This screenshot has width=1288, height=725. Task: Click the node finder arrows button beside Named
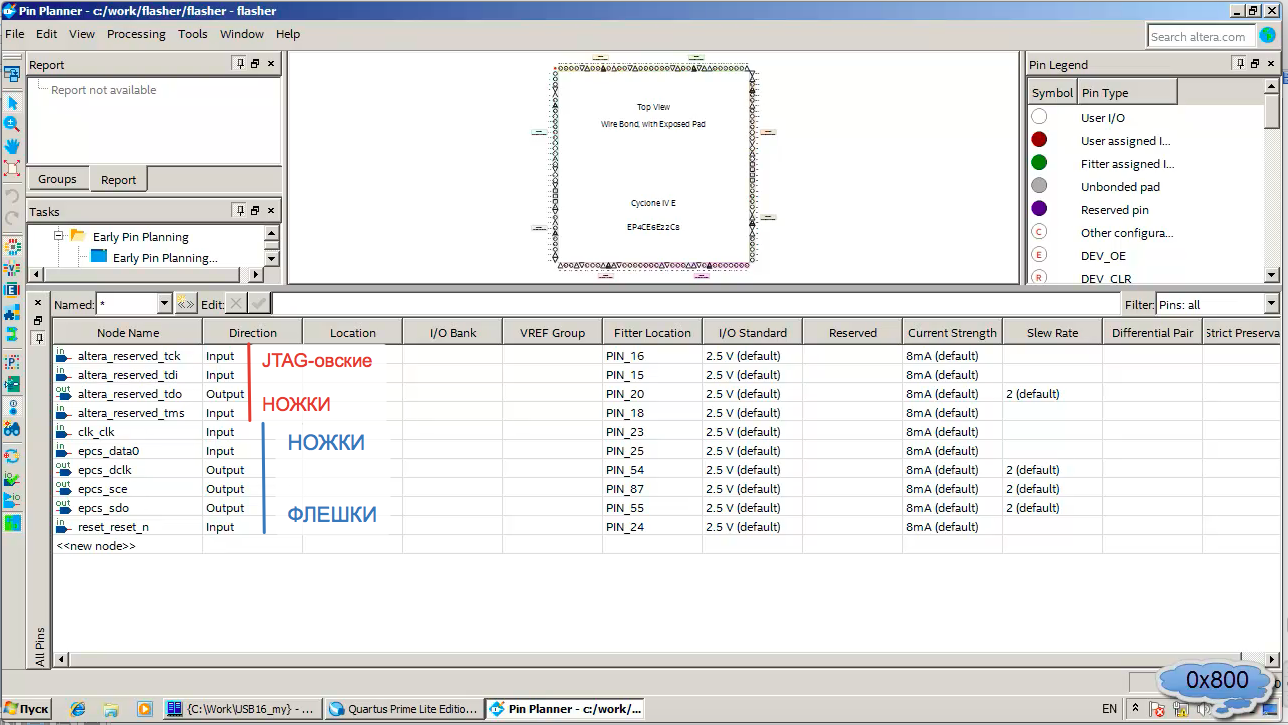coord(186,304)
